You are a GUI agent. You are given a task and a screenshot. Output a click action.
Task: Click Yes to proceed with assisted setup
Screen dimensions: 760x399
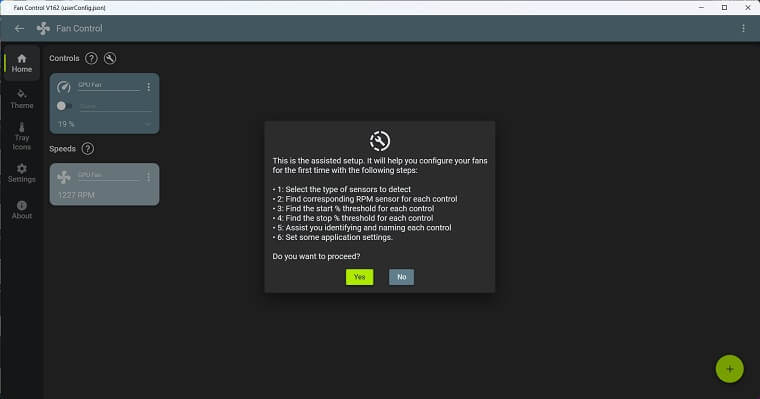pos(359,277)
